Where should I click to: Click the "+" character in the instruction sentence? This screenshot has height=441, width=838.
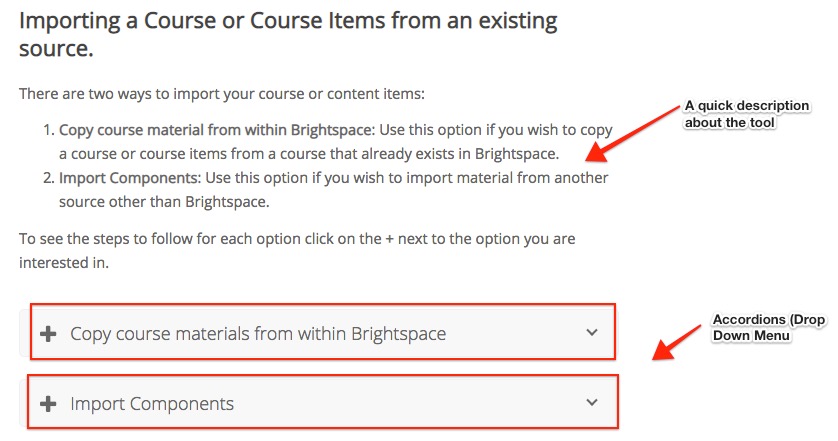click(x=389, y=240)
